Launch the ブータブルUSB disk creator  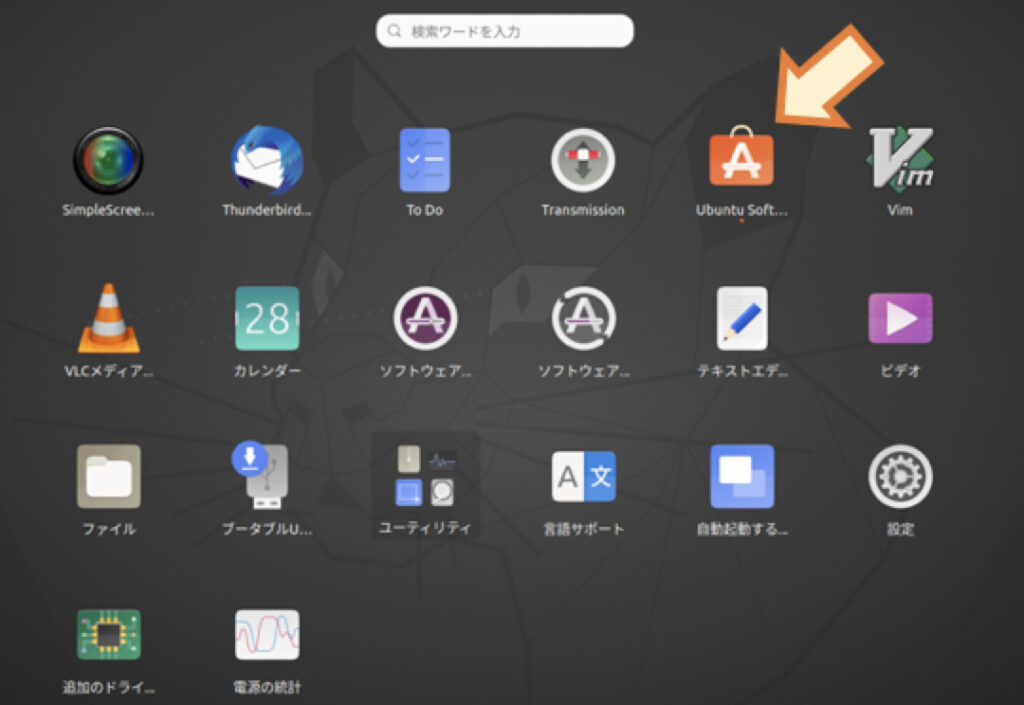pyautogui.click(x=261, y=475)
